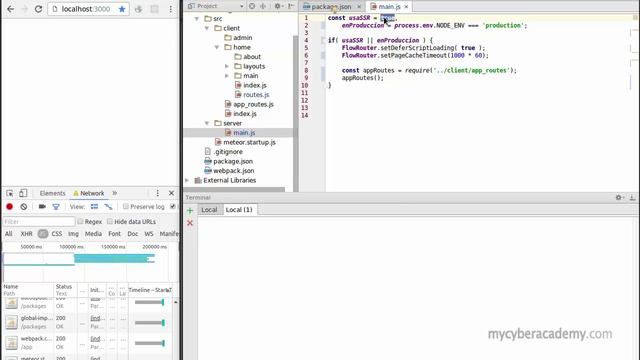640x360 pixels.
Task: Open Terminal panel settings gear
Action: point(620,198)
